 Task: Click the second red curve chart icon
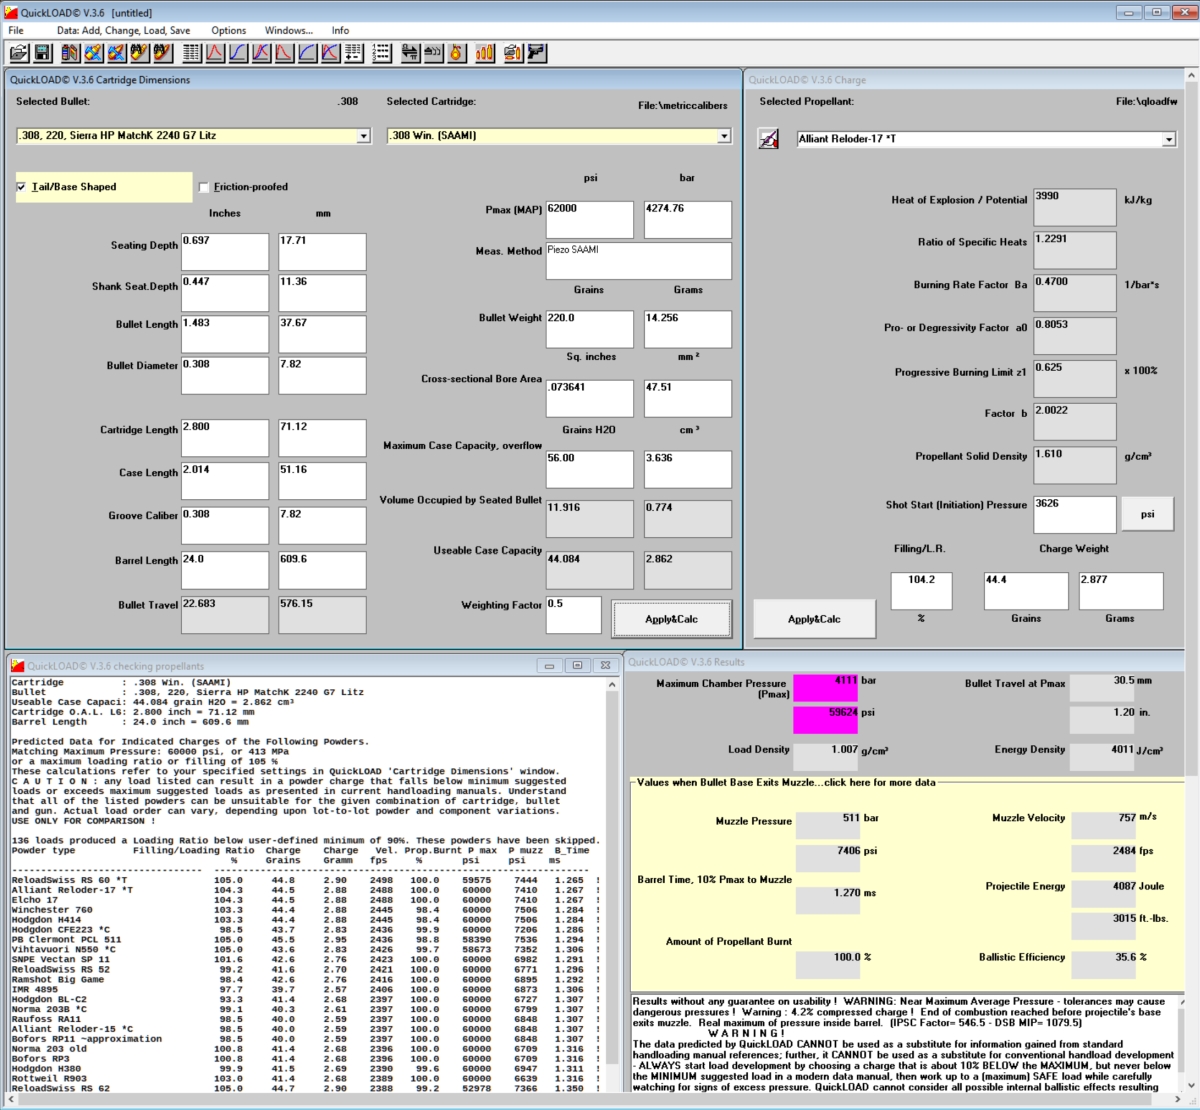tap(285, 52)
